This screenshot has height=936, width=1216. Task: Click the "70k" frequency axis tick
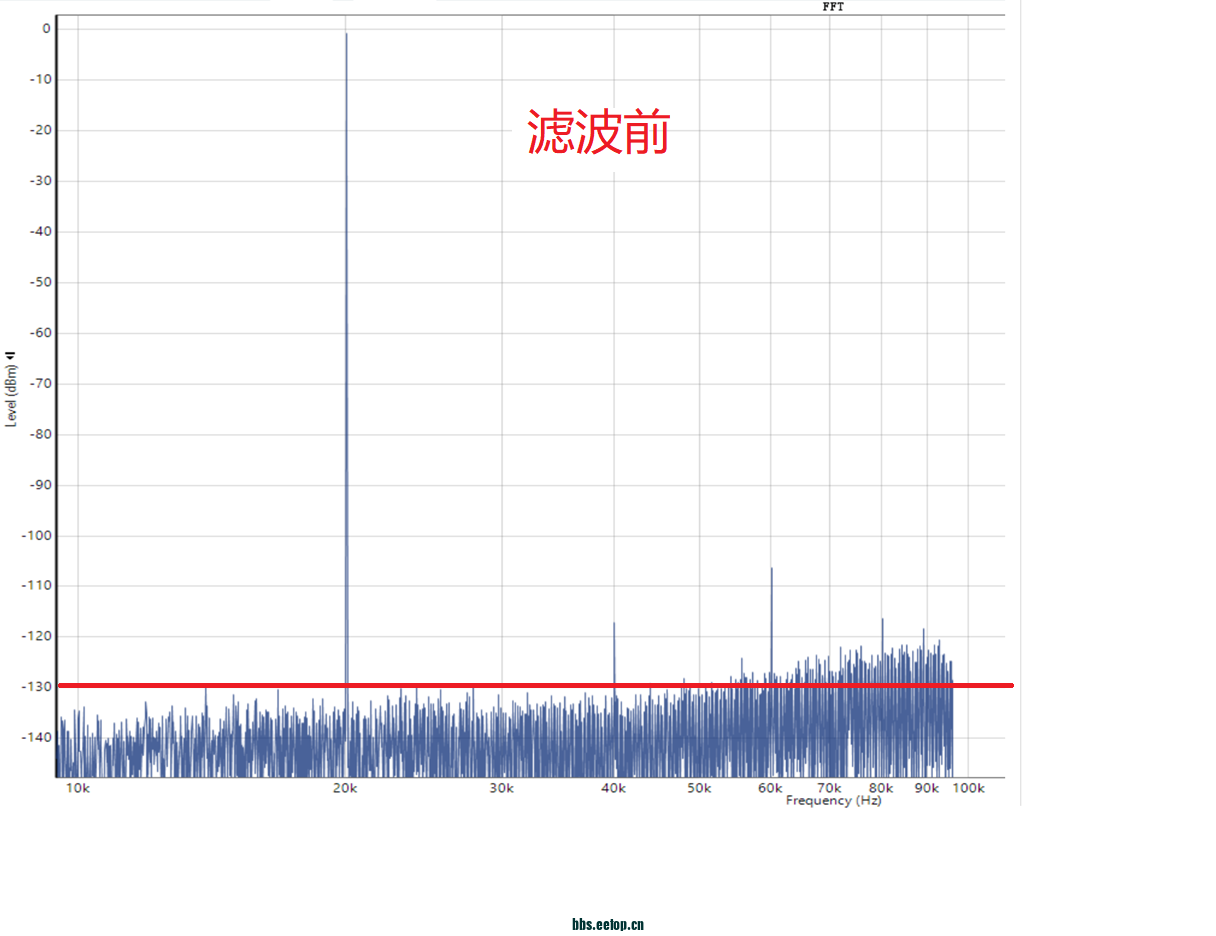point(829,789)
